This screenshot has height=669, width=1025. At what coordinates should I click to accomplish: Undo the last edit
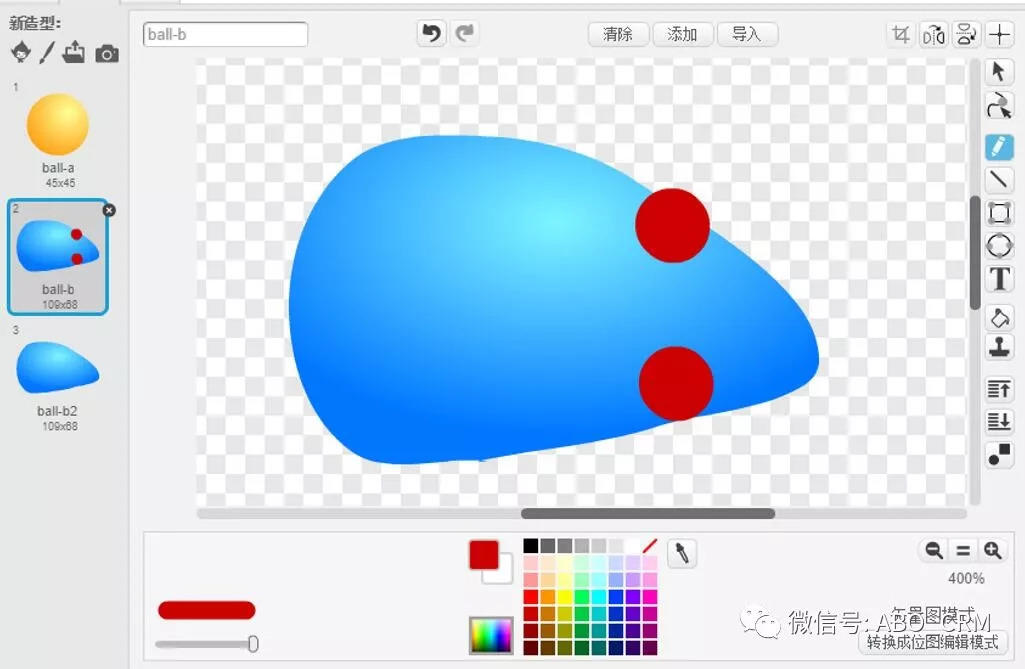431,33
